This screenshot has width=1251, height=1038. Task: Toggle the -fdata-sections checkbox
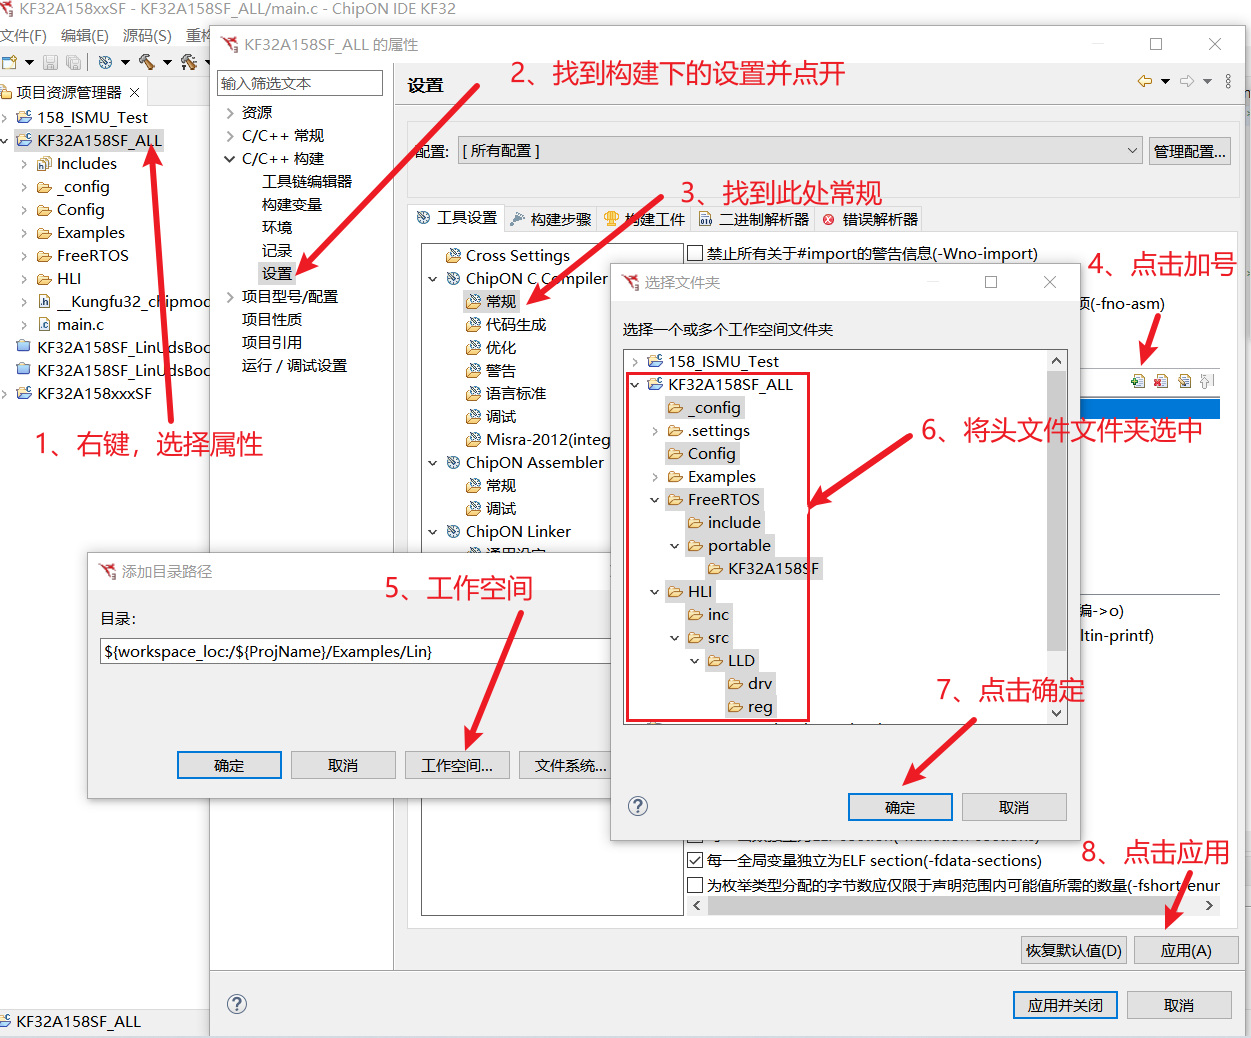695,860
